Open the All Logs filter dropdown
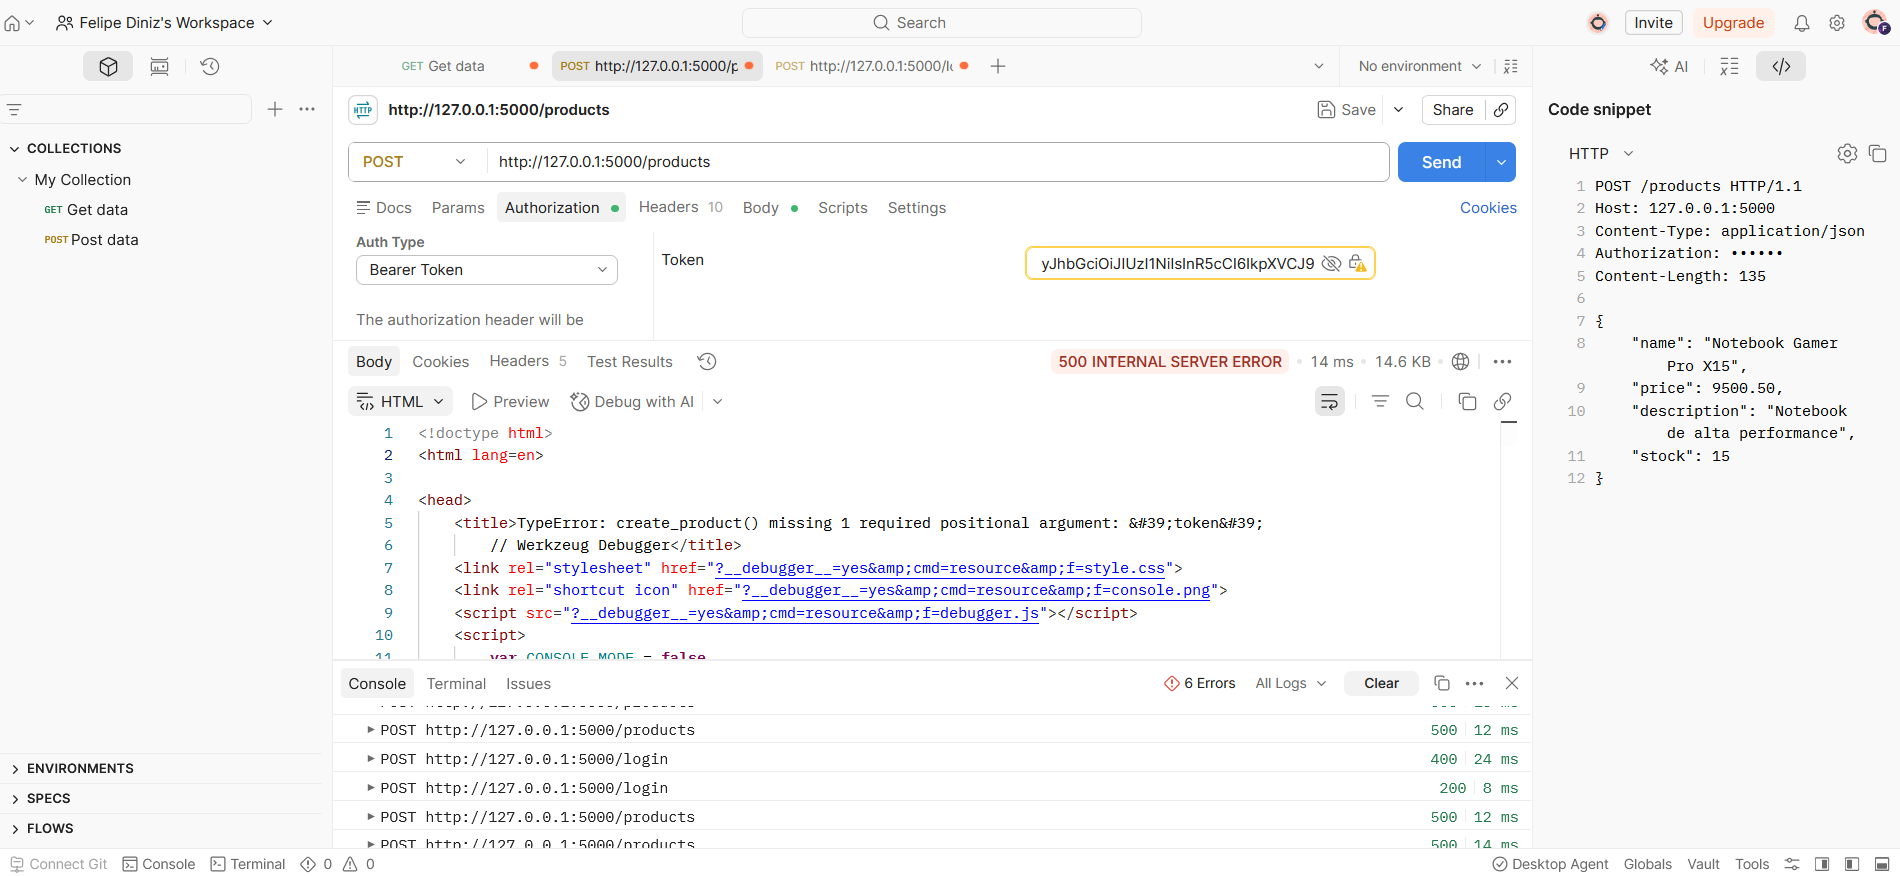 [x=1291, y=683]
